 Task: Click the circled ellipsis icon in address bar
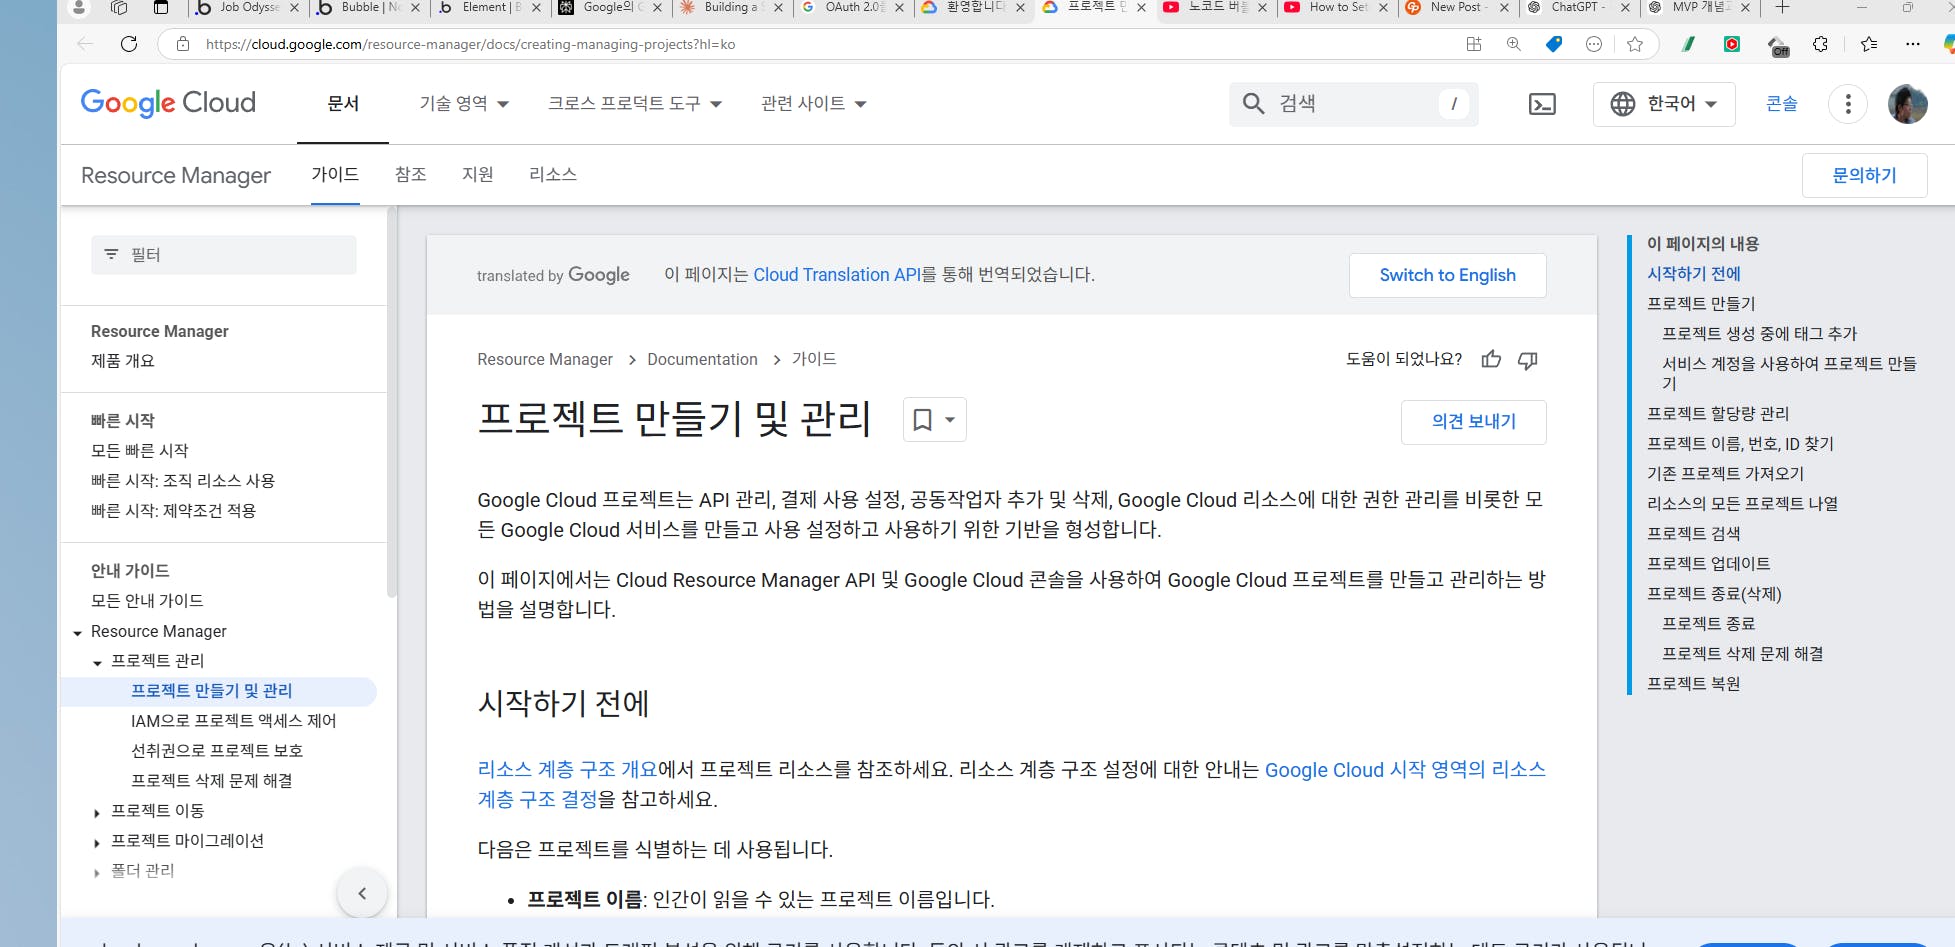(x=1594, y=44)
